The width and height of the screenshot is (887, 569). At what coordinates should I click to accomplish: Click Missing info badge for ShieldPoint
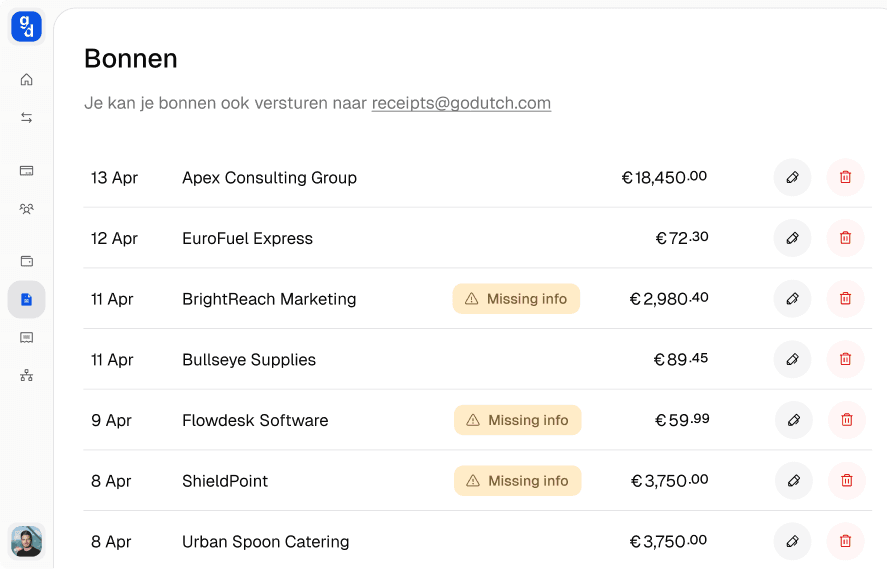pos(517,481)
